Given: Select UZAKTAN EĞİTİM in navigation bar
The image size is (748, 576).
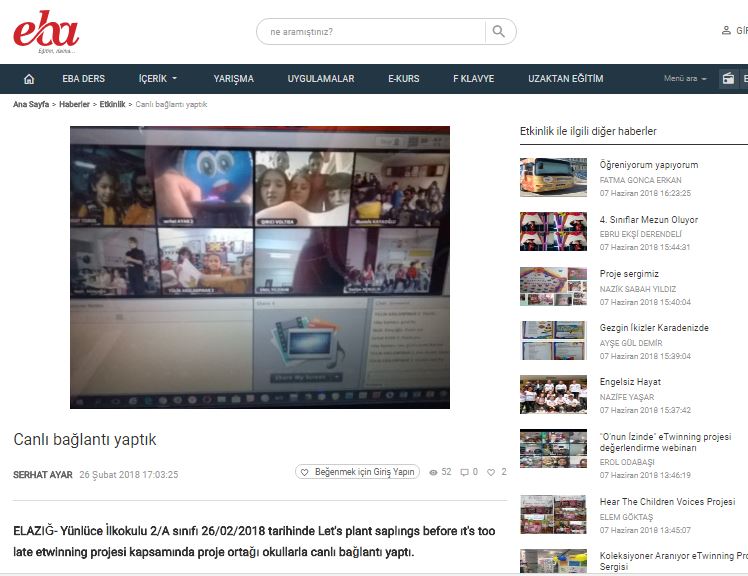Looking at the screenshot, I should (x=565, y=79).
